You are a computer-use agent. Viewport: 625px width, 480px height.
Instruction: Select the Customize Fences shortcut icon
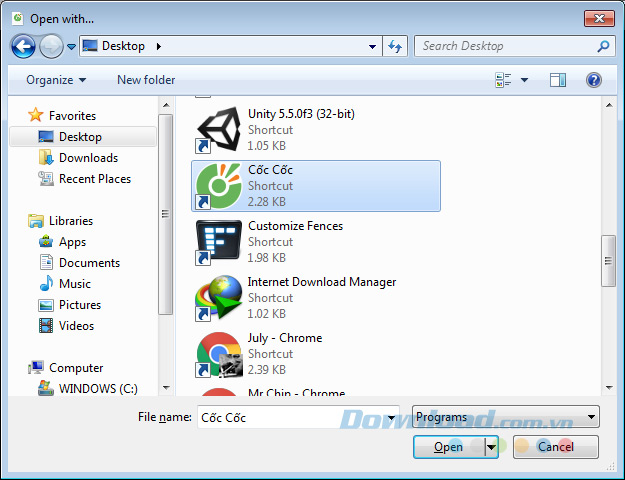[219, 242]
